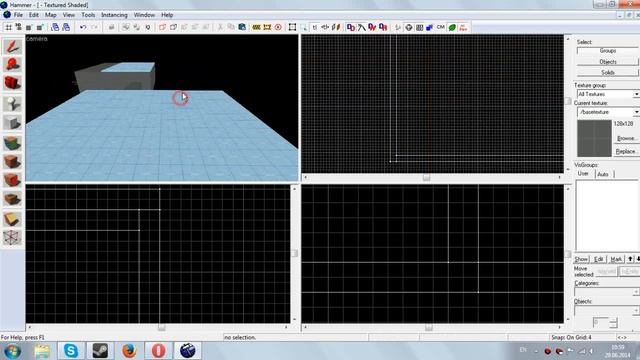
Task: Toggle radius culling red circle icon
Action: 278,27
